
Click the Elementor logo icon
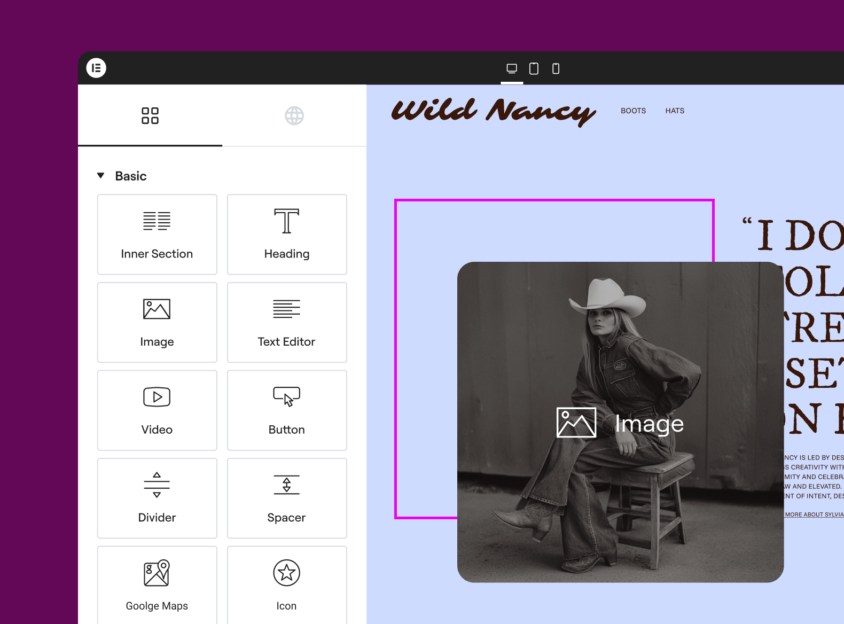coord(96,68)
